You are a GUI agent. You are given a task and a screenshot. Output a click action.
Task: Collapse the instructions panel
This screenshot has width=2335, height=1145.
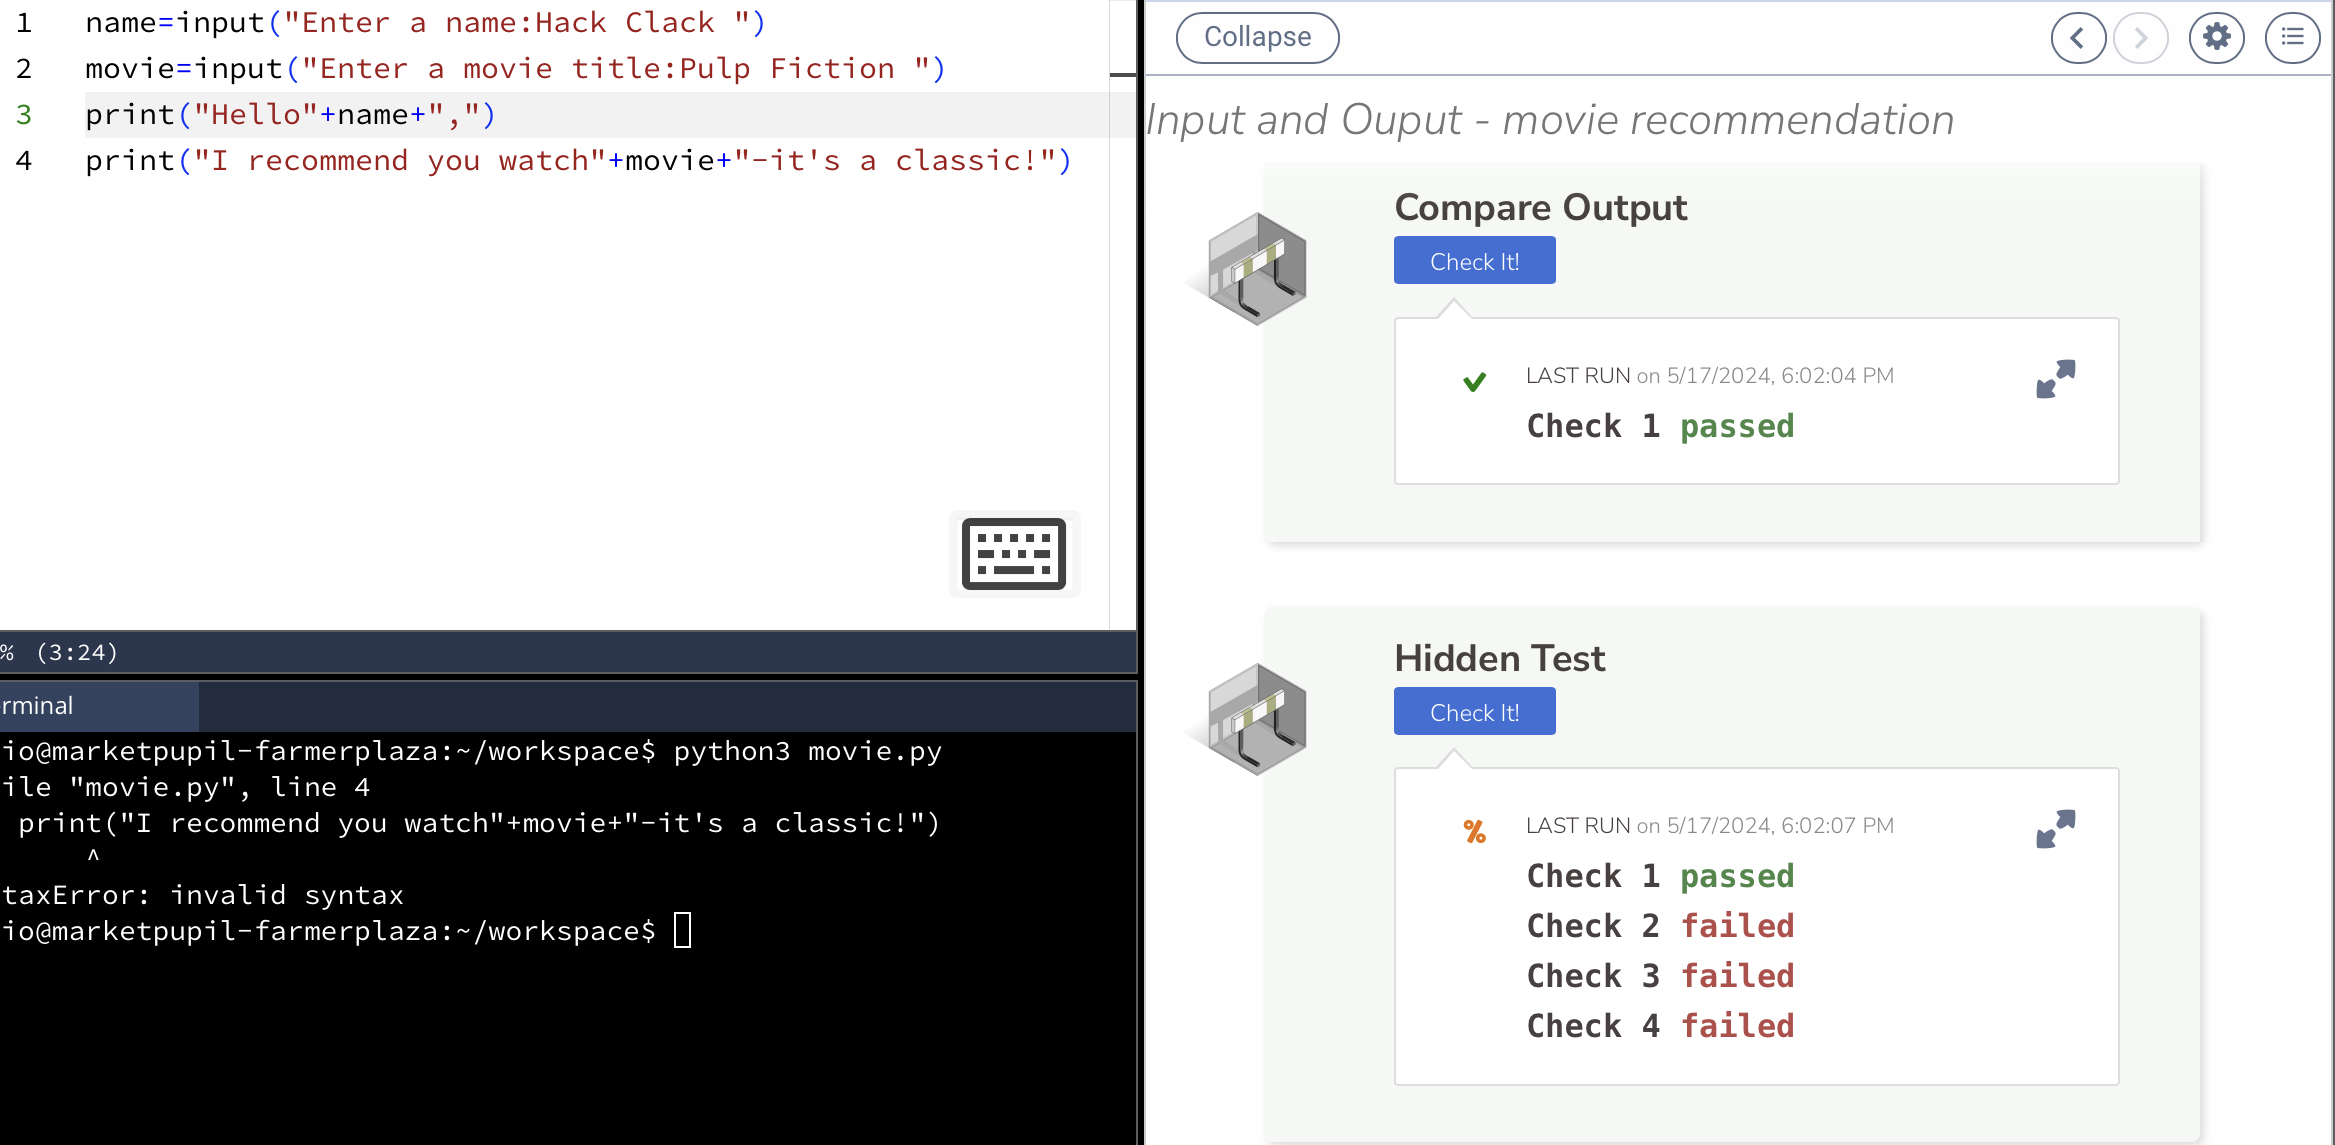[1257, 37]
